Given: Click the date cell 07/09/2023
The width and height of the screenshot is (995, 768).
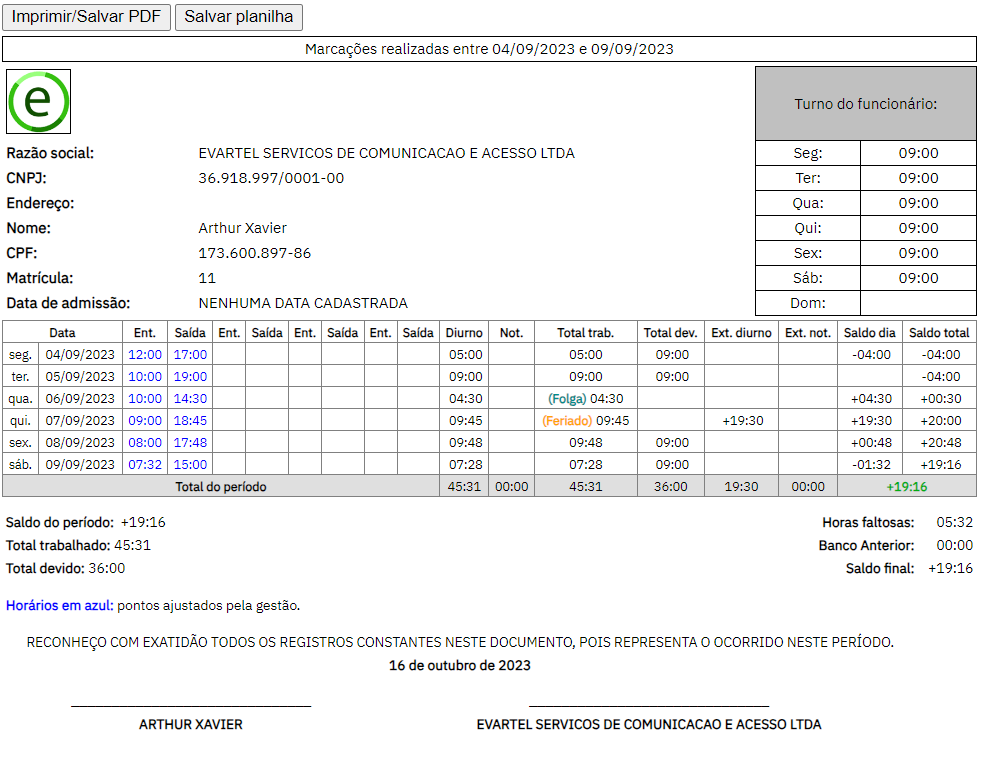Looking at the screenshot, I should click(x=80, y=421).
